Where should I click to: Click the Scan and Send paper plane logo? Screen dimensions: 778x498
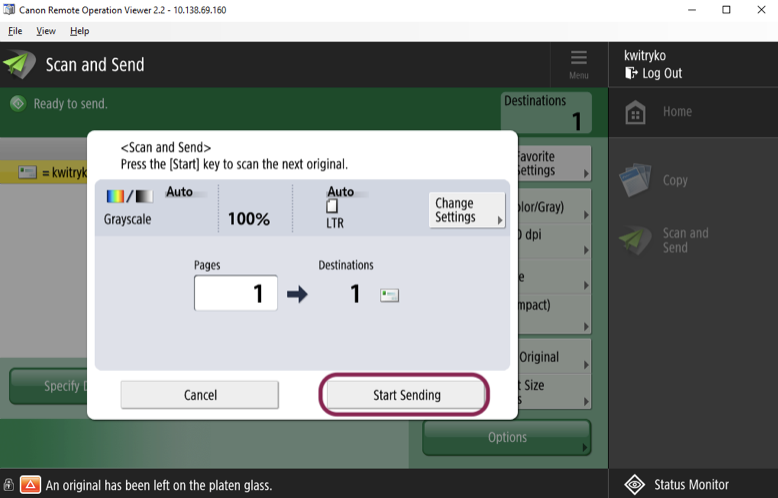click(19, 65)
